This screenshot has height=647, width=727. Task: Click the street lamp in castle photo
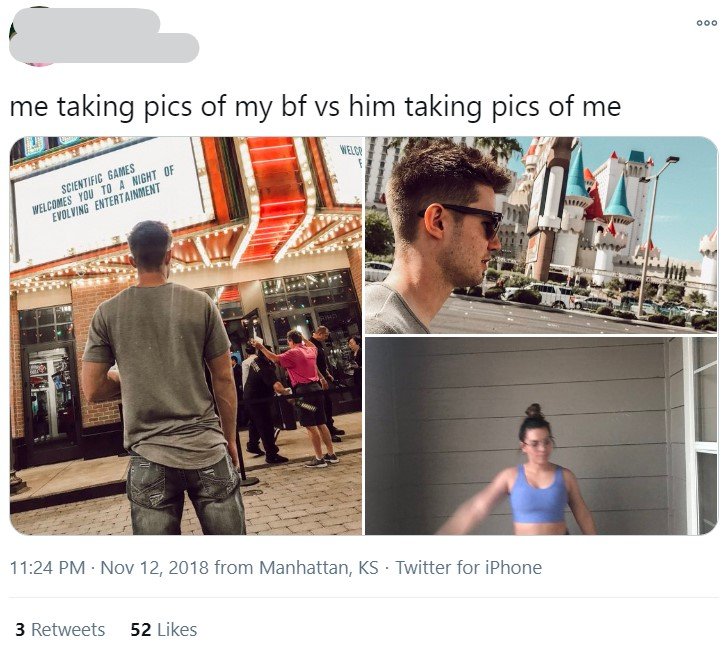[x=654, y=236]
